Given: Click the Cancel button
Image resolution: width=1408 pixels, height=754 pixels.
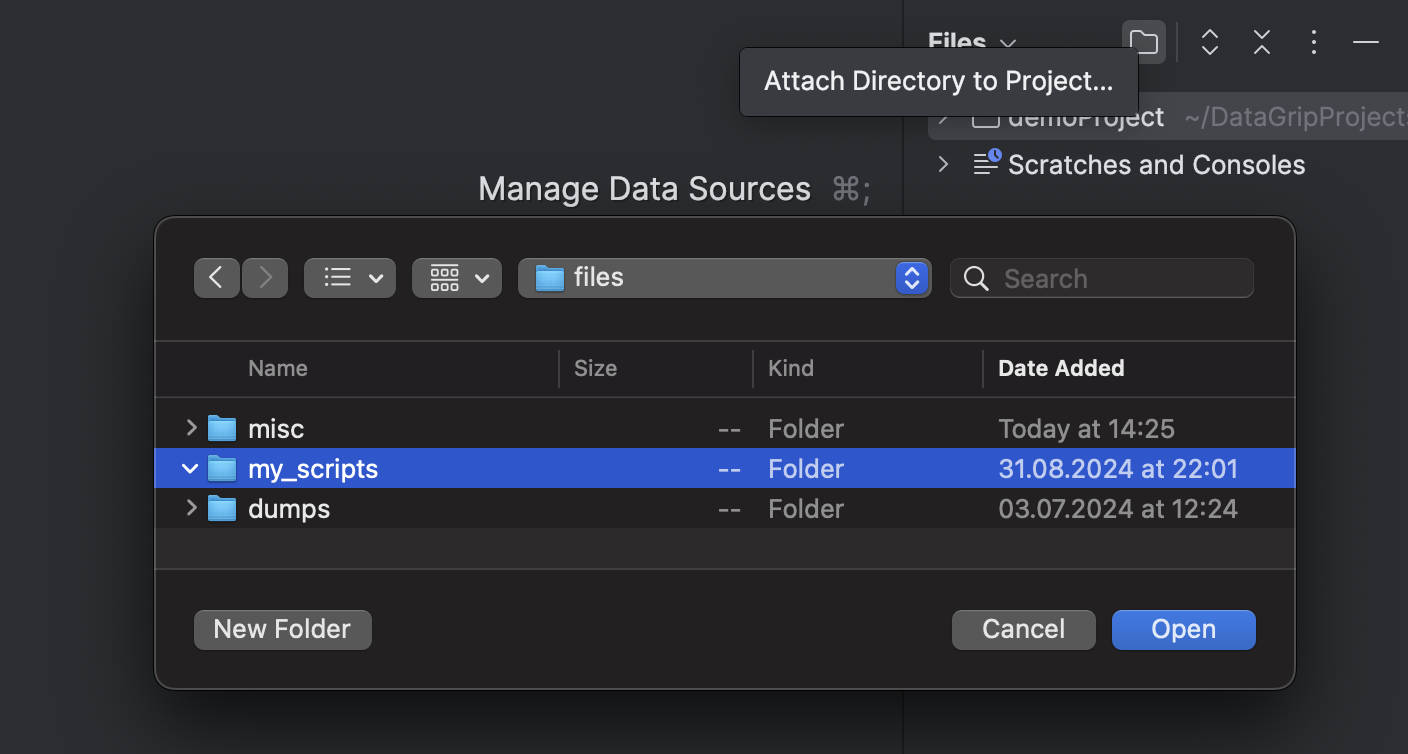Looking at the screenshot, I should [x=1023, y=629].
